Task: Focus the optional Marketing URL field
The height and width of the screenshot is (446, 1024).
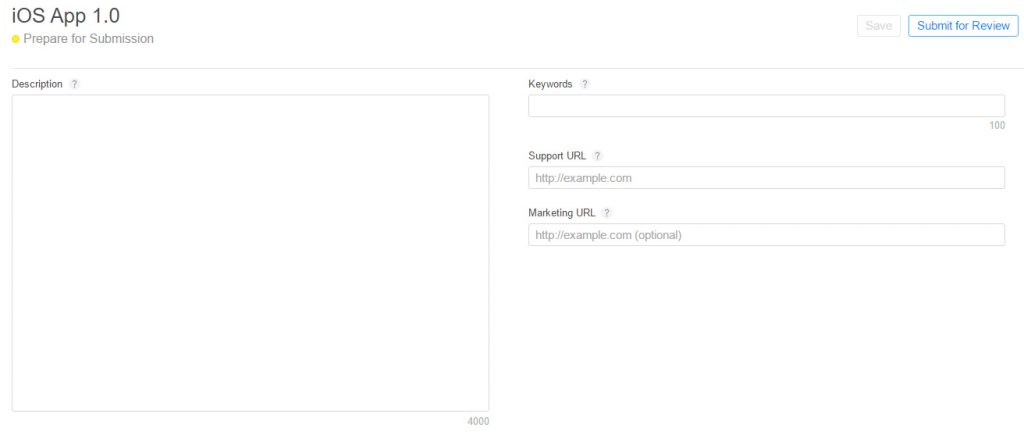Action: [x=766, y=235]
